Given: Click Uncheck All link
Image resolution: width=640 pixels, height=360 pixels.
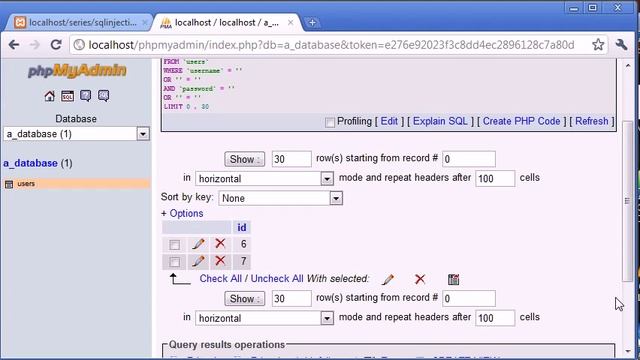Looking at the screenshot, I should 277,279.
